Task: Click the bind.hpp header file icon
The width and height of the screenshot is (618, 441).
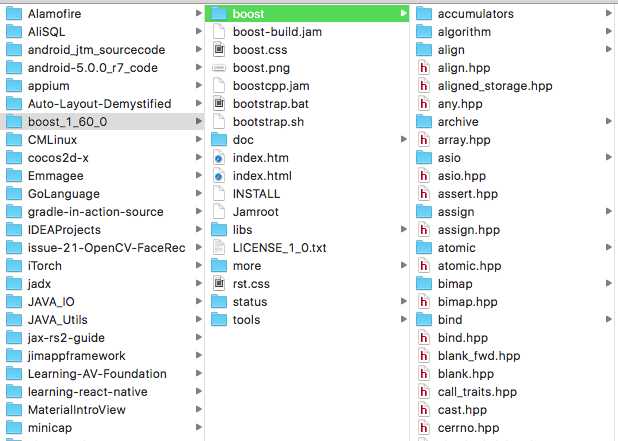Action: click(x=424, y=337)
